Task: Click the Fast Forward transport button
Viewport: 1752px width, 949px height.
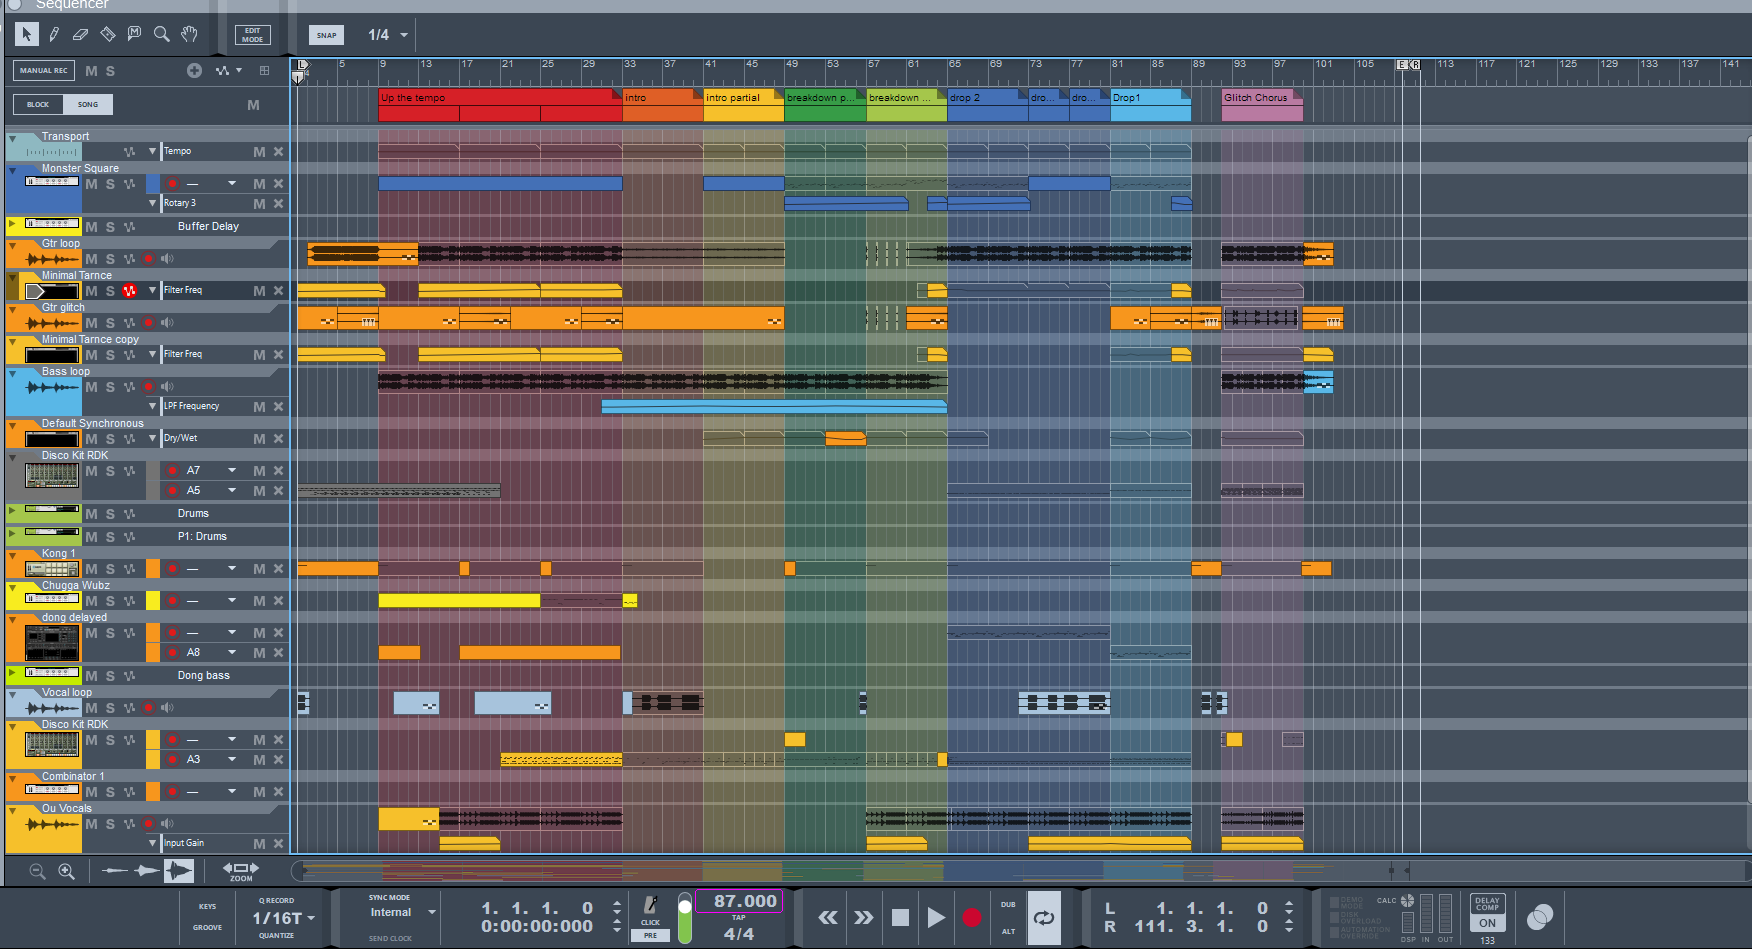Action: tap(864, 917)
